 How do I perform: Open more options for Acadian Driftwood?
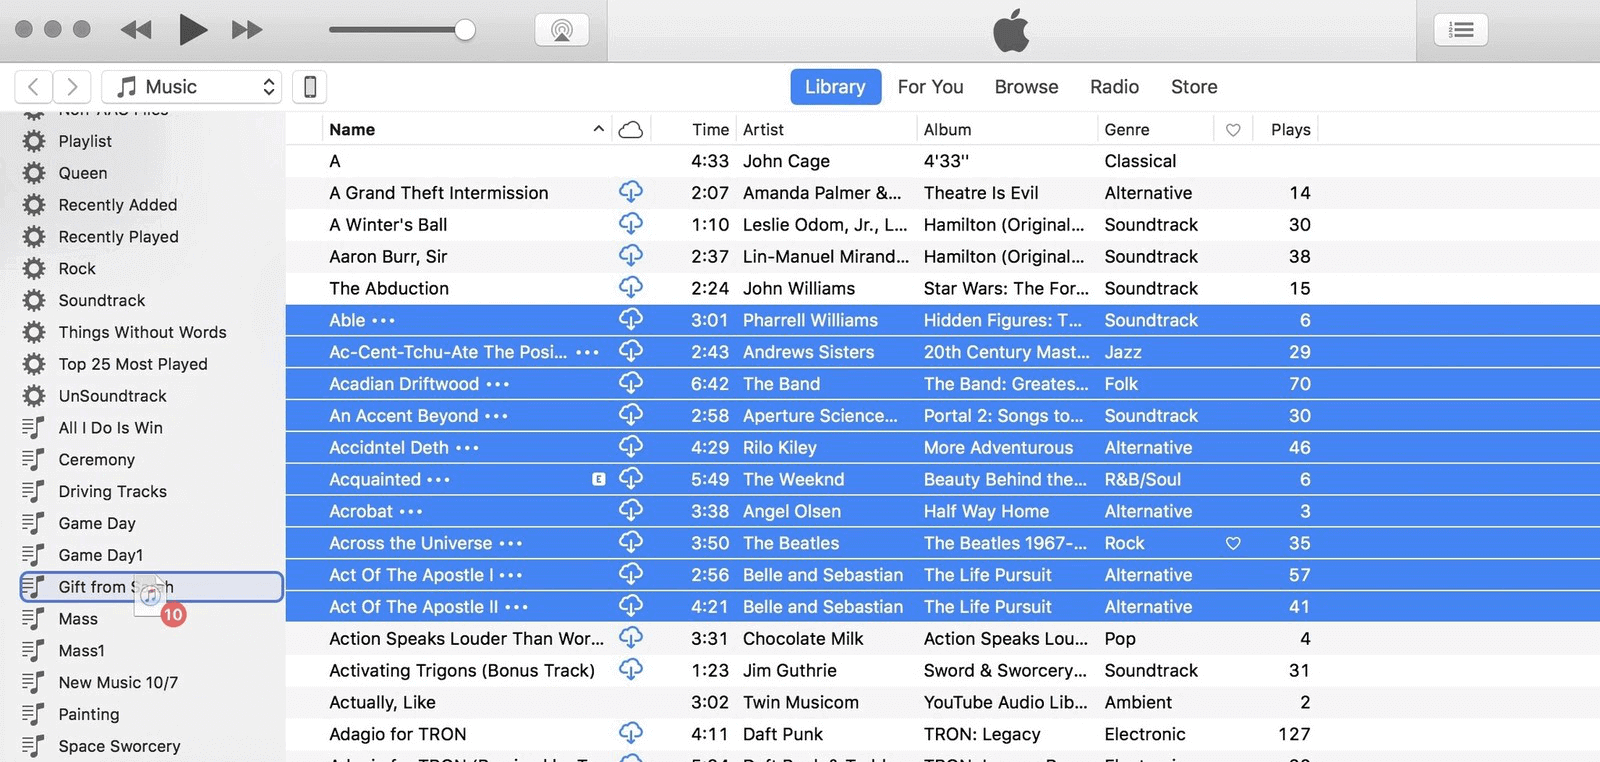tap(498, 385)
